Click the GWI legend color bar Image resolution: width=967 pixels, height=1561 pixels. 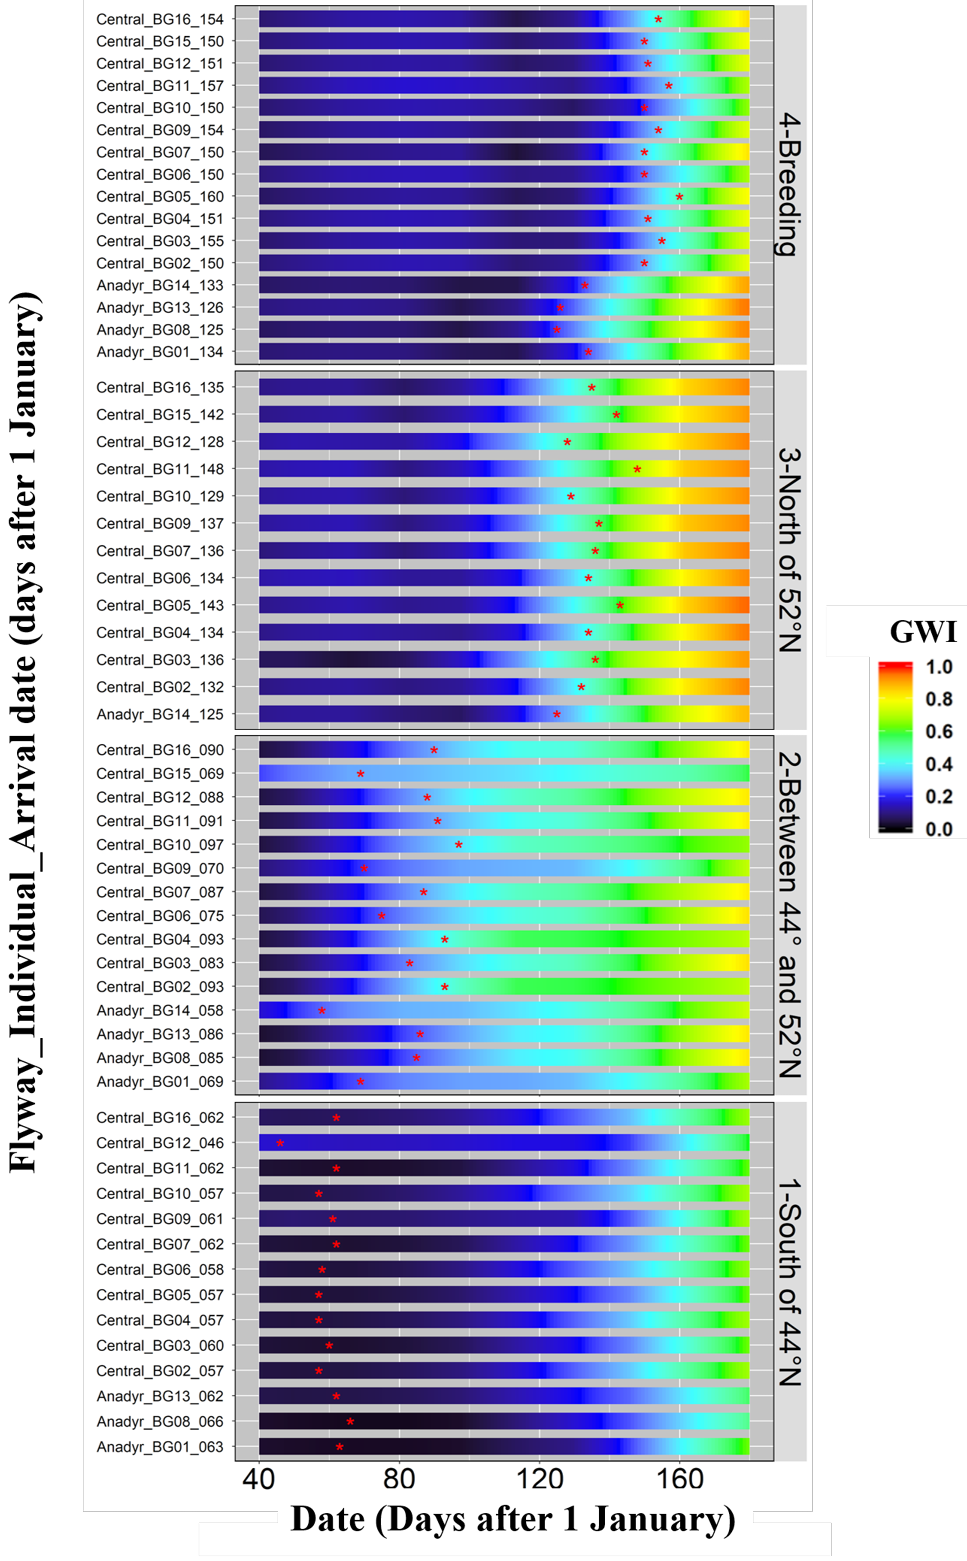coord(895,747)
